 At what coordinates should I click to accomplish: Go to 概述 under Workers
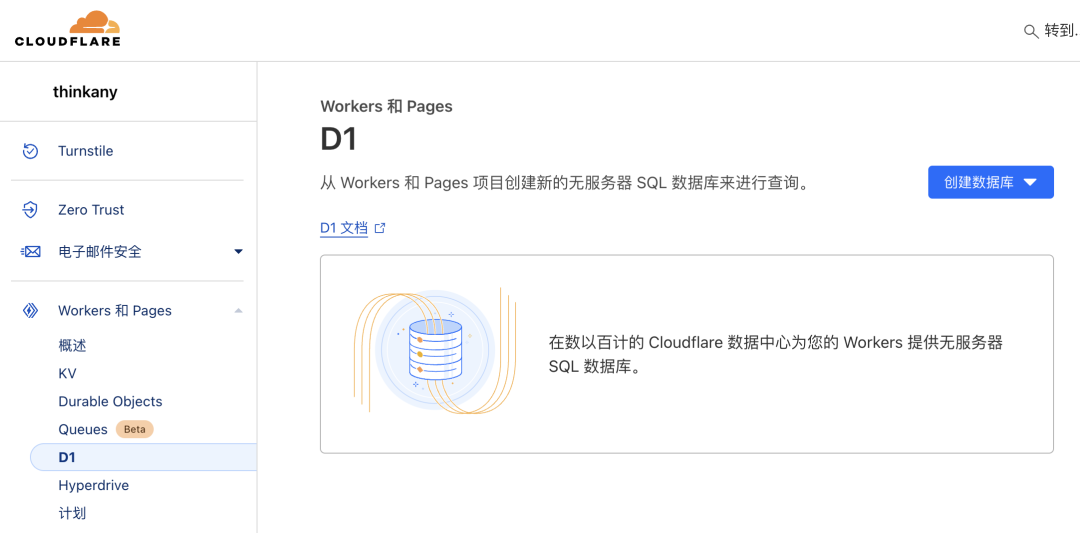pos(72,346)
